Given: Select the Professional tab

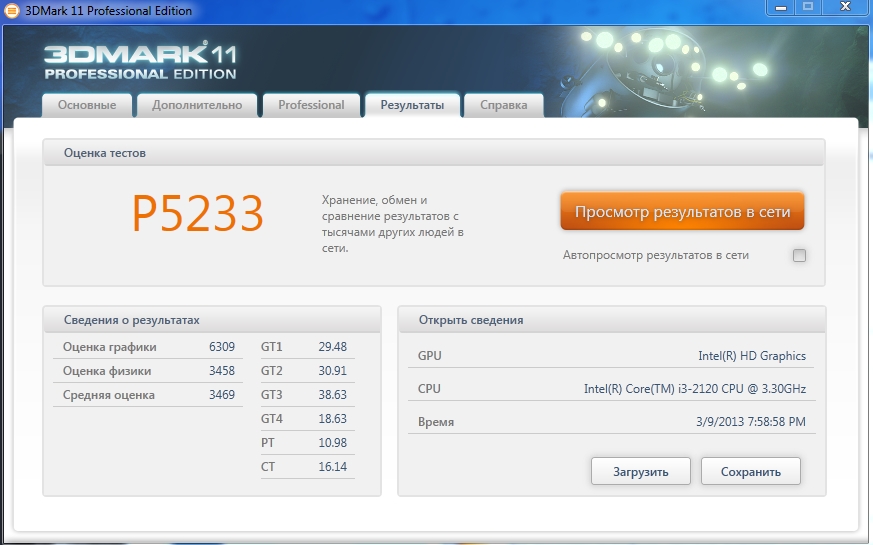Looking at the screenshot, I should tap(311, 105).
